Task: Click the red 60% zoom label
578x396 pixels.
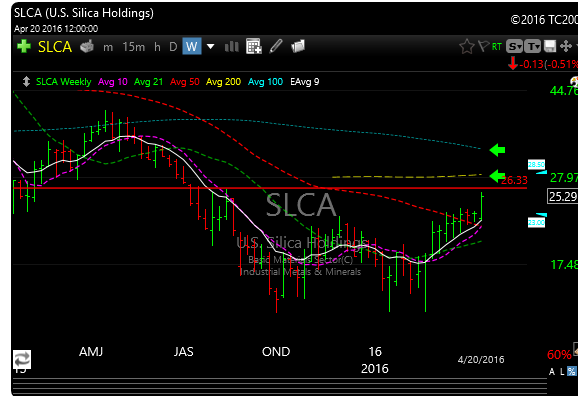Action: pos(559,355)
